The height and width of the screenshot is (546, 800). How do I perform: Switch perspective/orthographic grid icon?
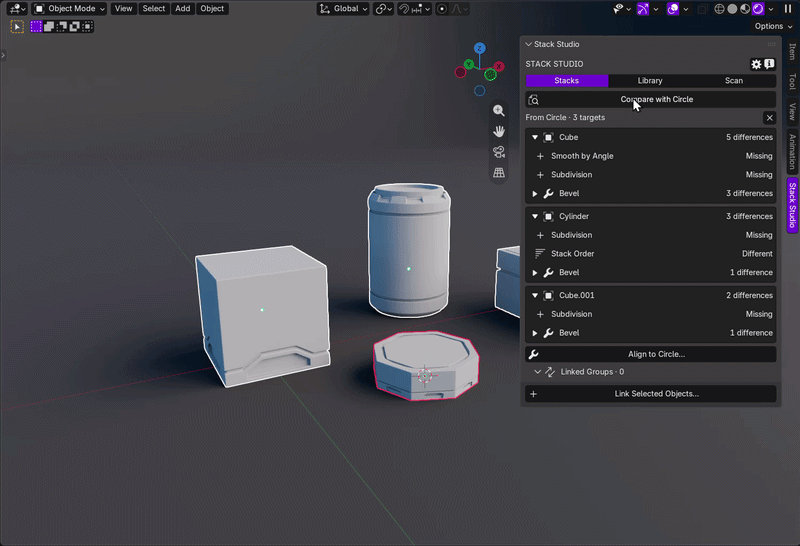[499, 172]
